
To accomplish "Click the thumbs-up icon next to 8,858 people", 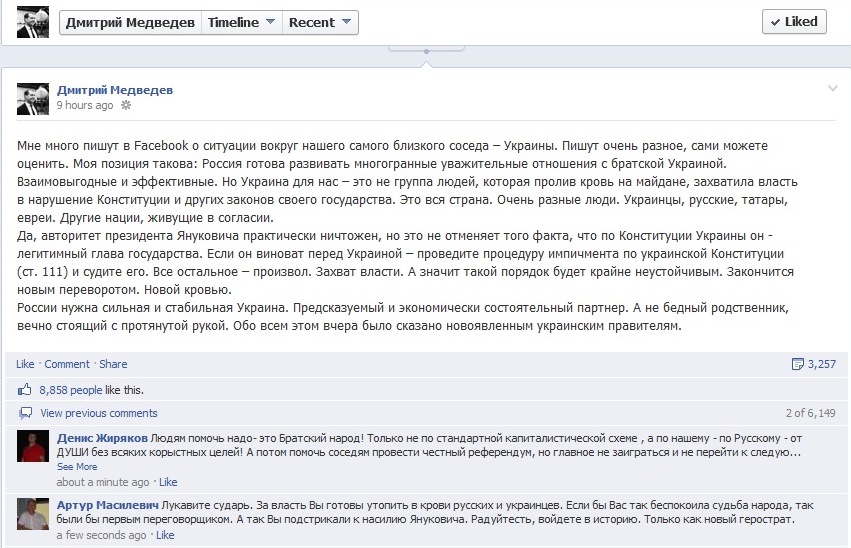I will coord(25,390).
